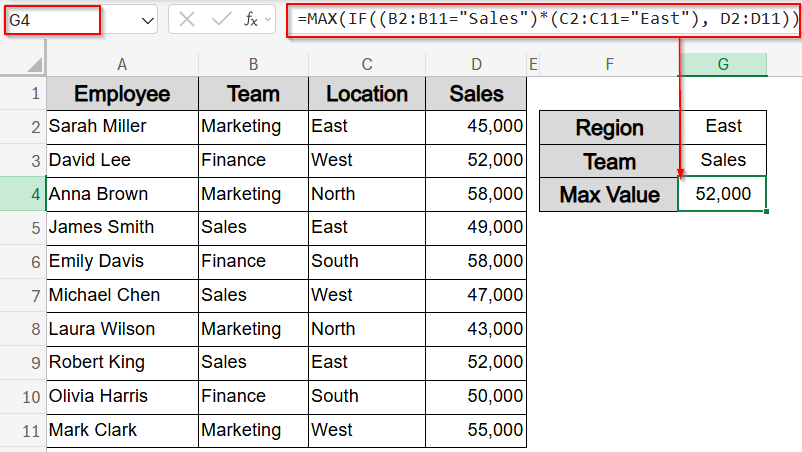
Task: Expand the small arrow beside fx
Action: 268,20
